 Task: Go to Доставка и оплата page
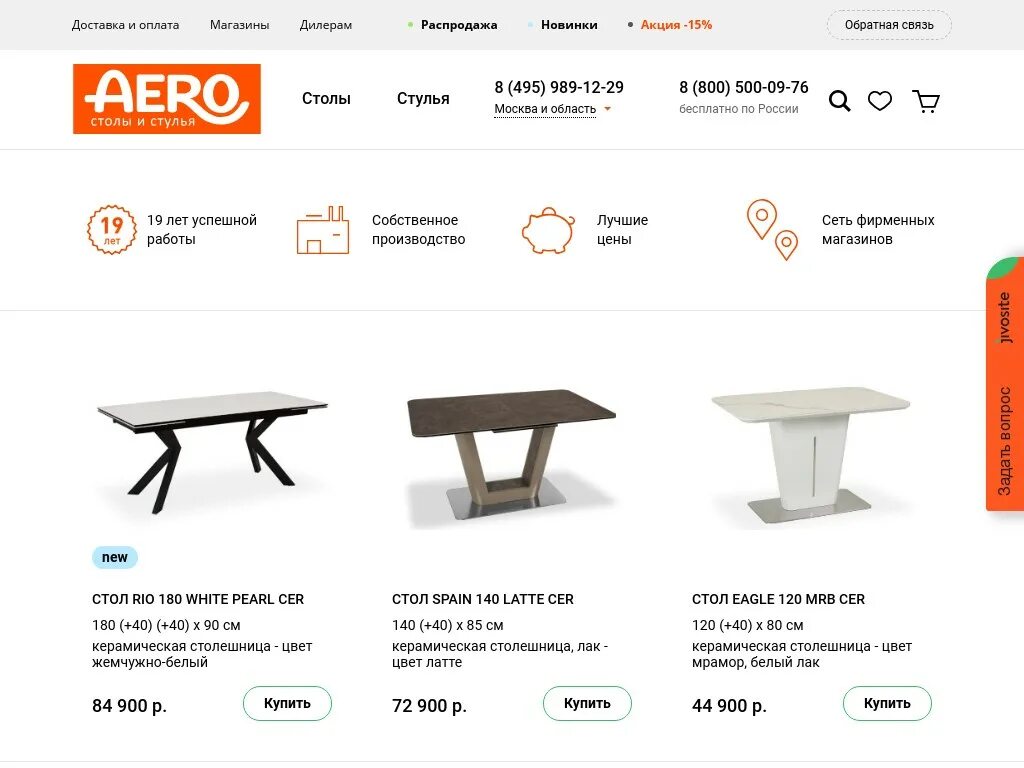click(x=125, y=25)
